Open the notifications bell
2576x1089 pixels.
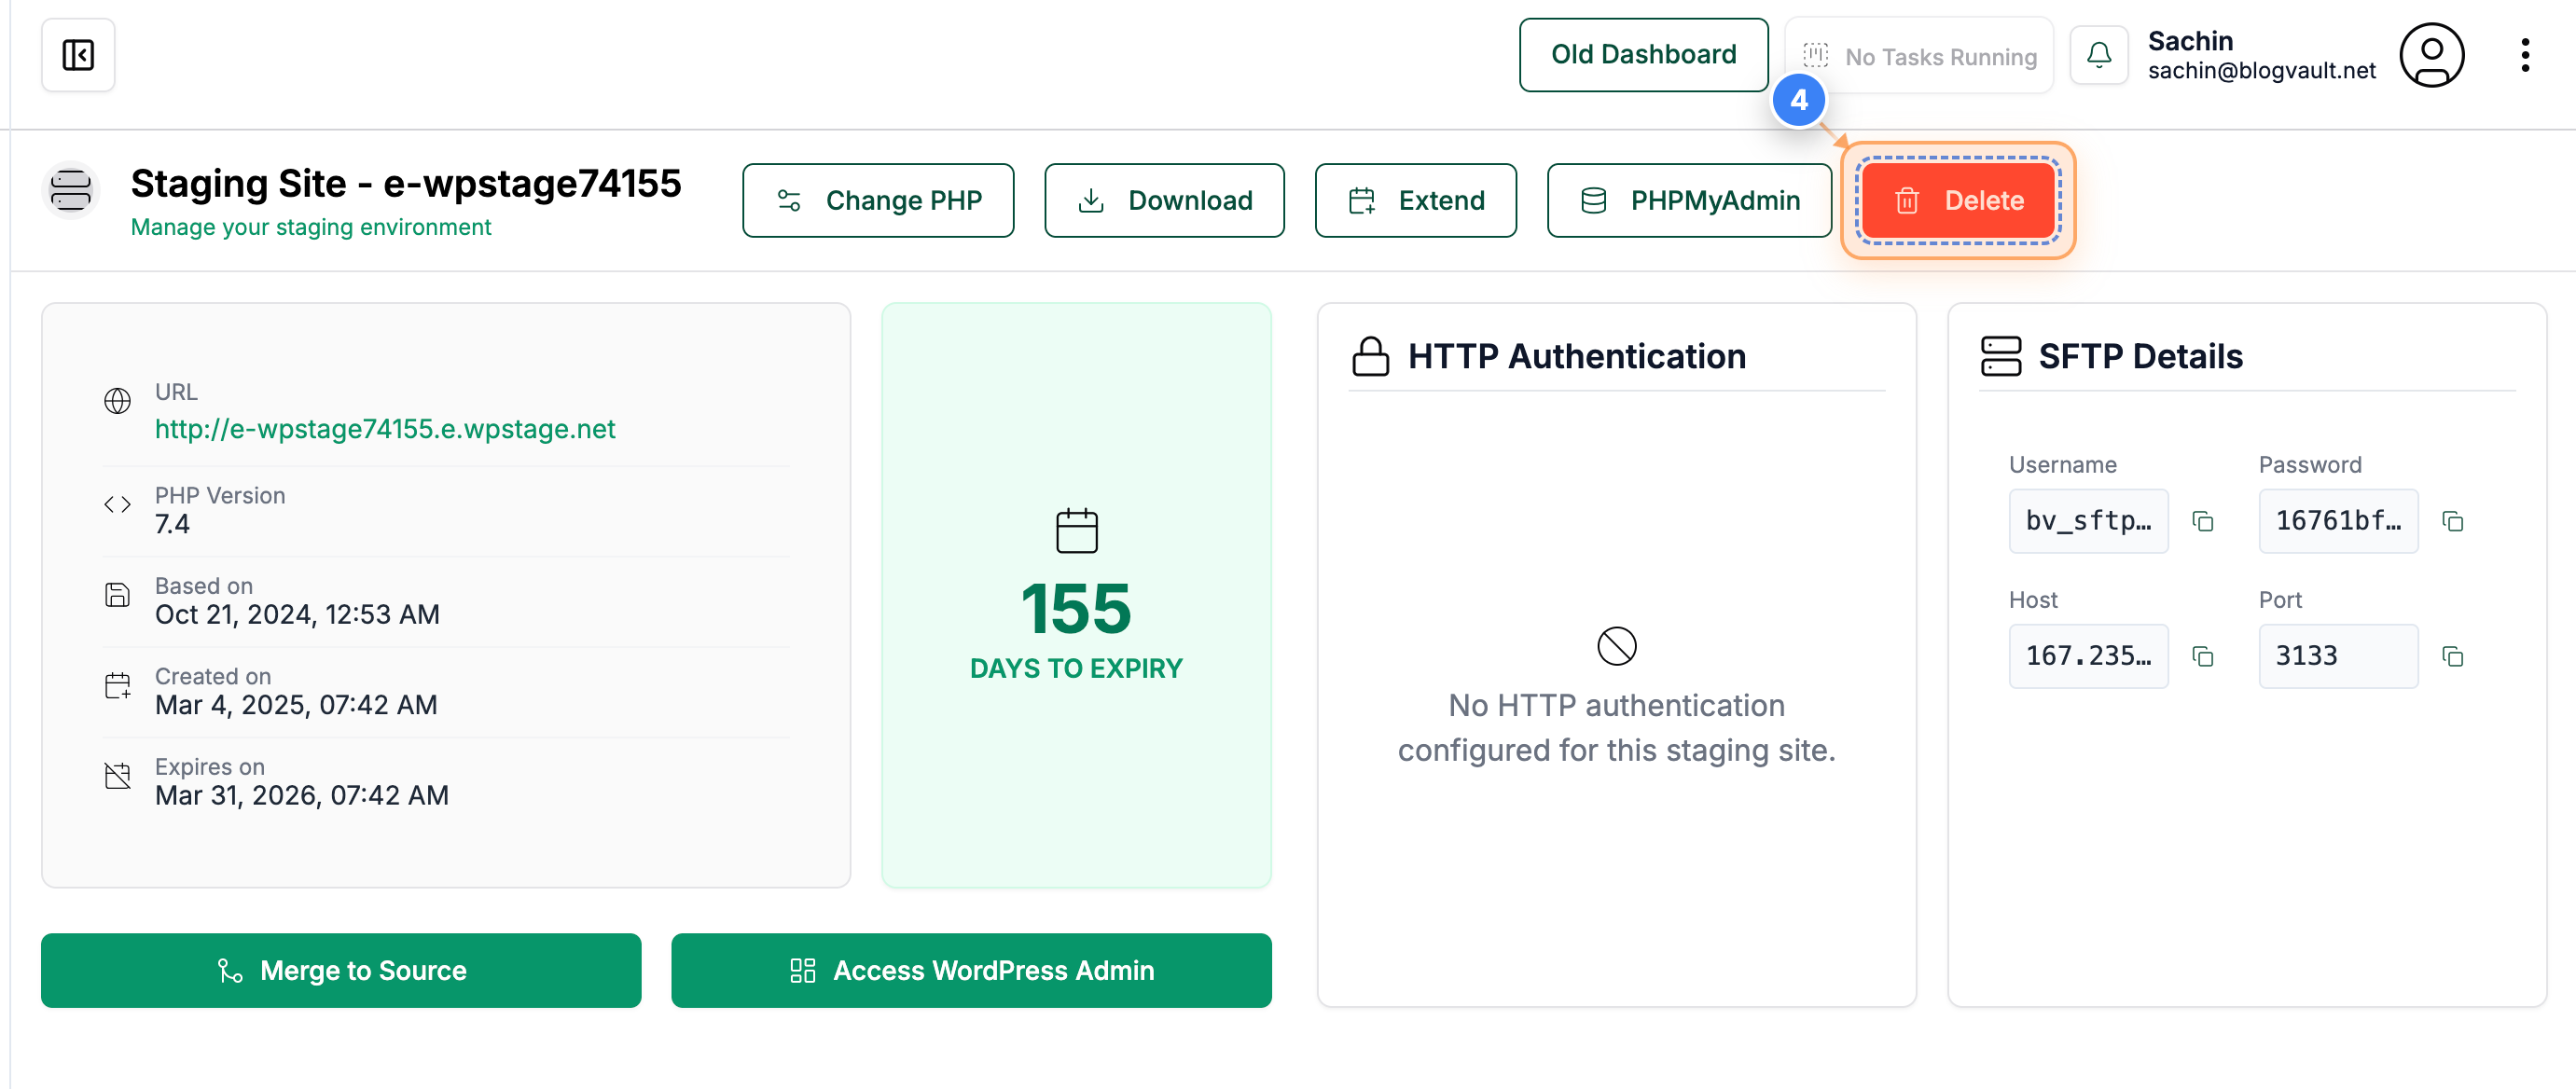pos(2099,55)
